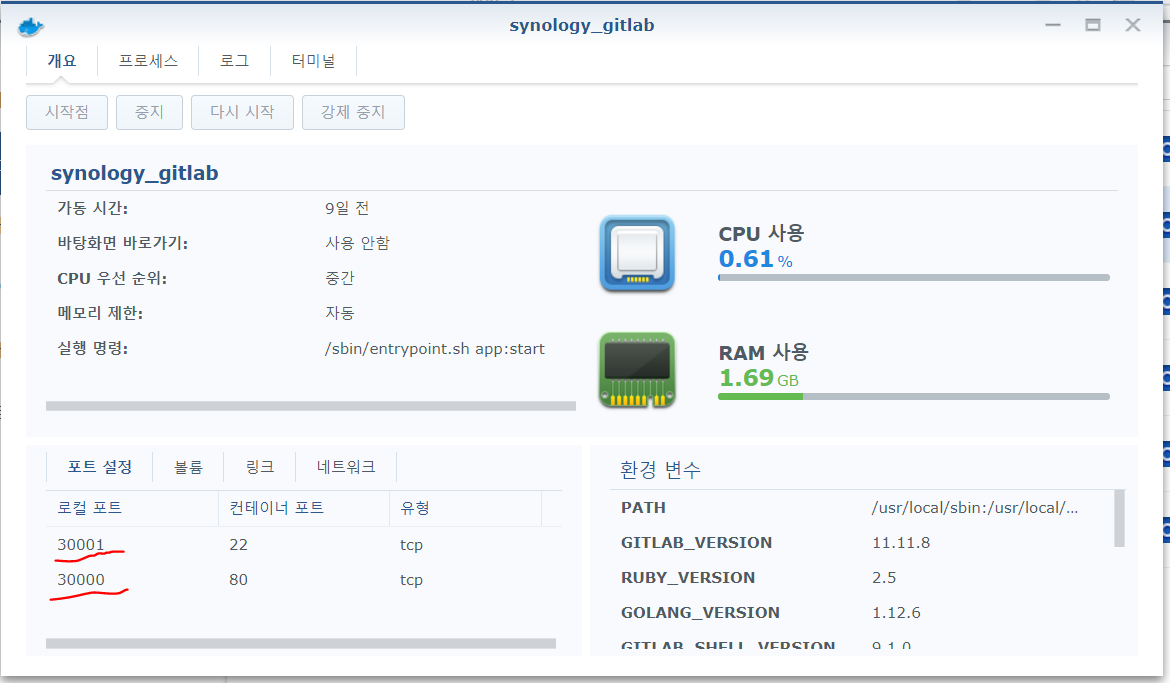Screen dimensions: 1170x683
Task: Click tcp type in port 22 row
Action: [411, 545]
